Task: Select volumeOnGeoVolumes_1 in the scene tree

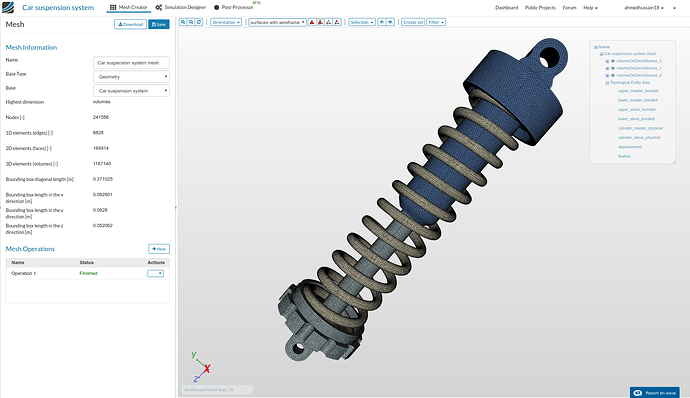Action: tap(639, 68)
